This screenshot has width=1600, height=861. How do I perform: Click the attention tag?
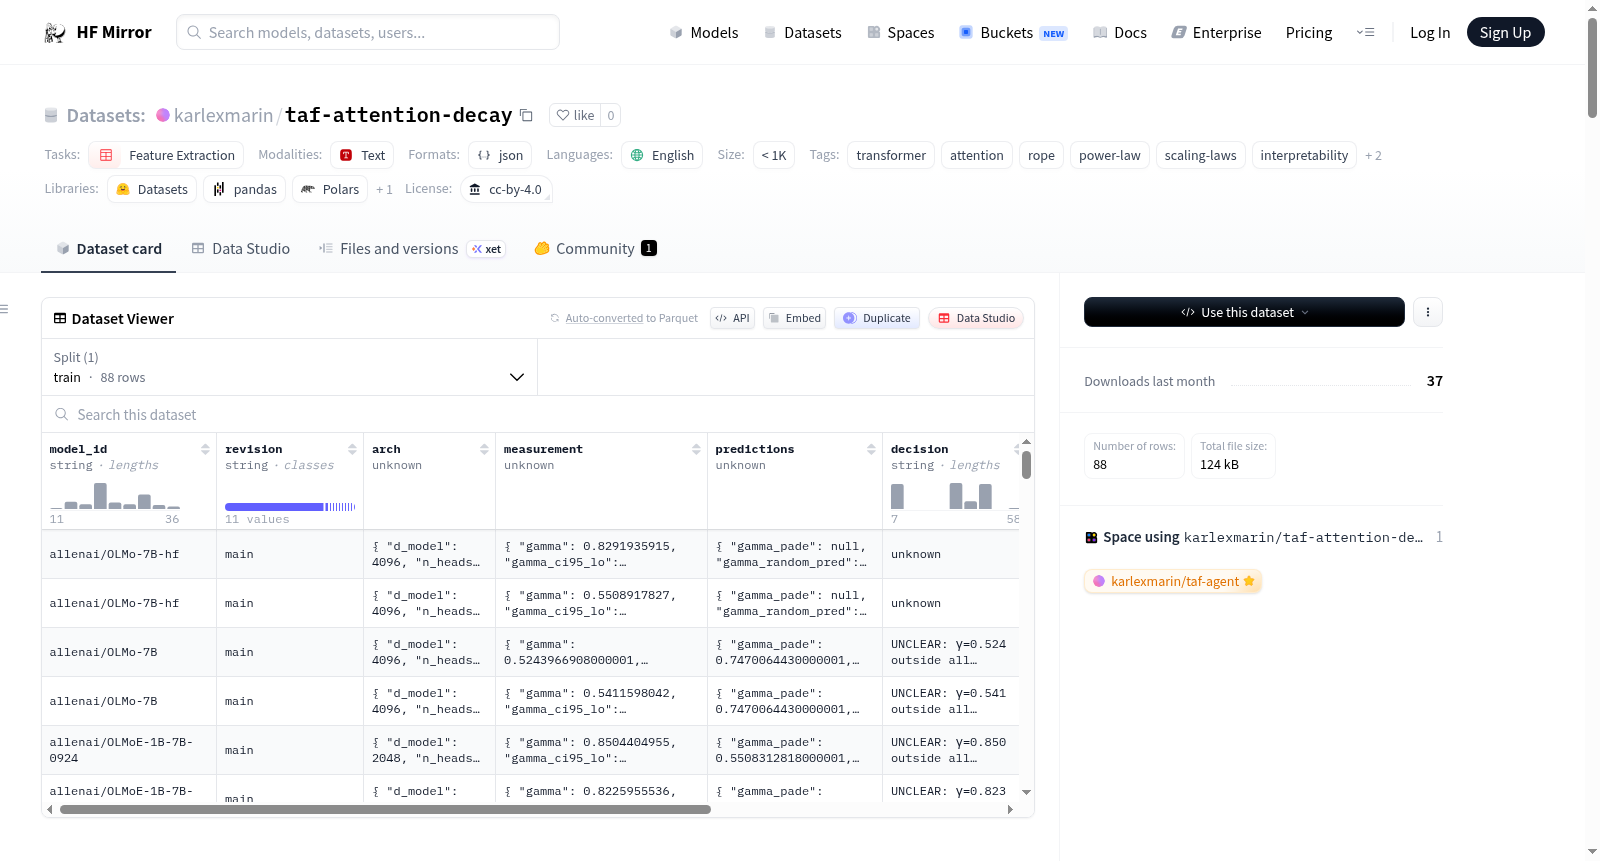(x=976, y=155)
